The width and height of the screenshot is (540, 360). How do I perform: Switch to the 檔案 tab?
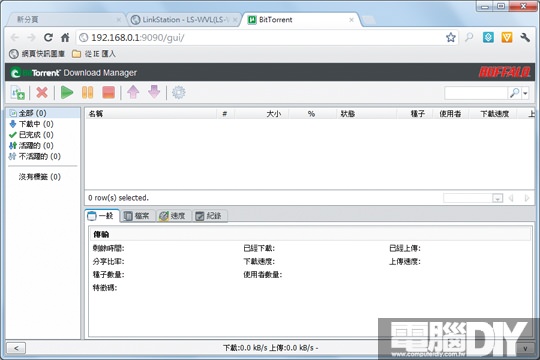click(x=137, y=216)
